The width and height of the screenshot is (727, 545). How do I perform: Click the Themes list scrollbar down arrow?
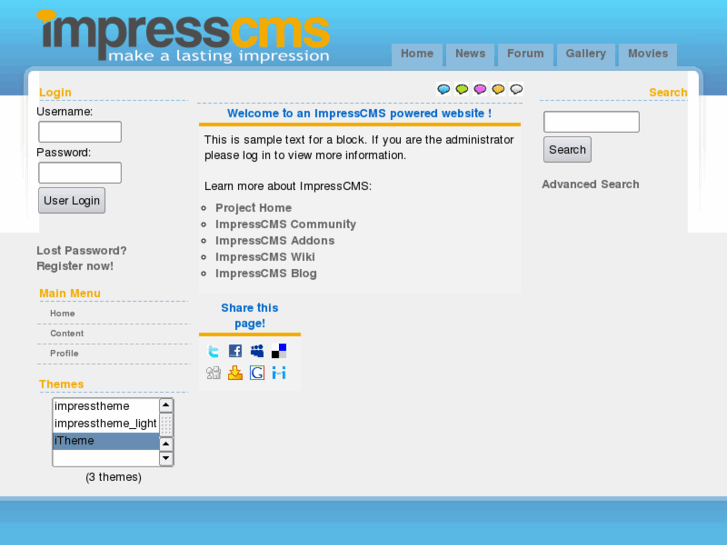point(166,459)
